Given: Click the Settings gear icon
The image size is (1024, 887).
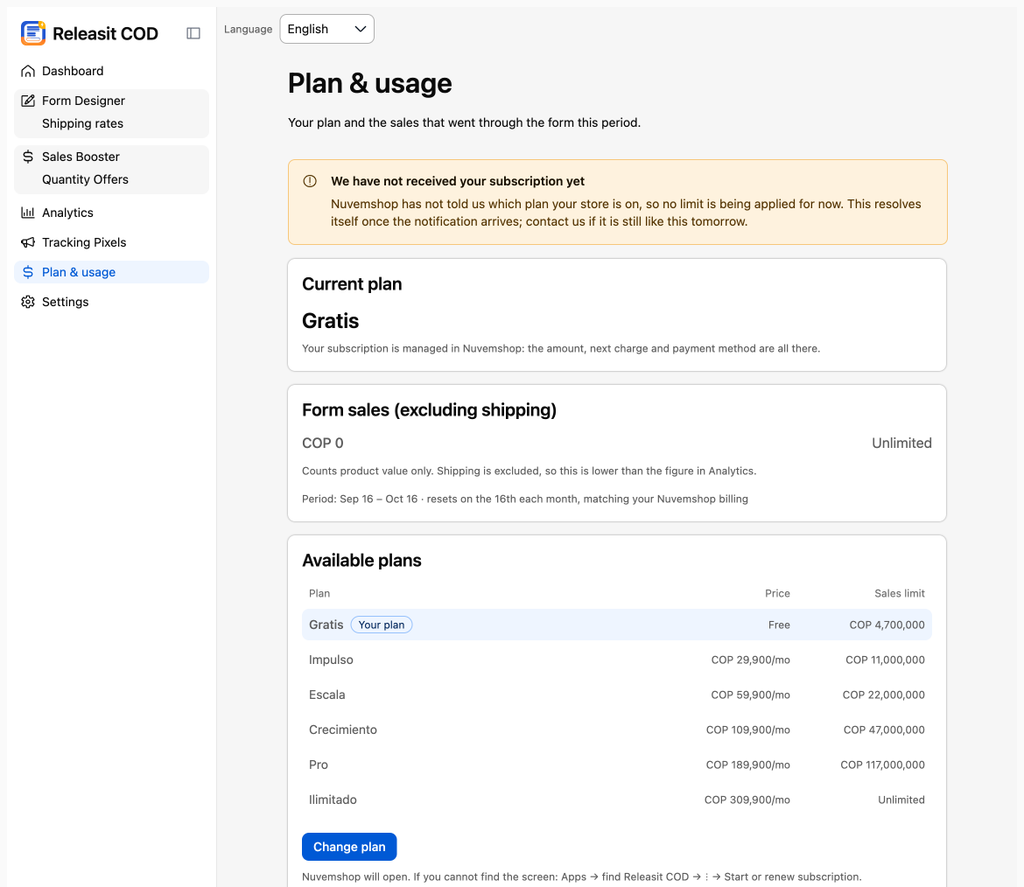Looking at the screenshot, I should tap(27, 302).
